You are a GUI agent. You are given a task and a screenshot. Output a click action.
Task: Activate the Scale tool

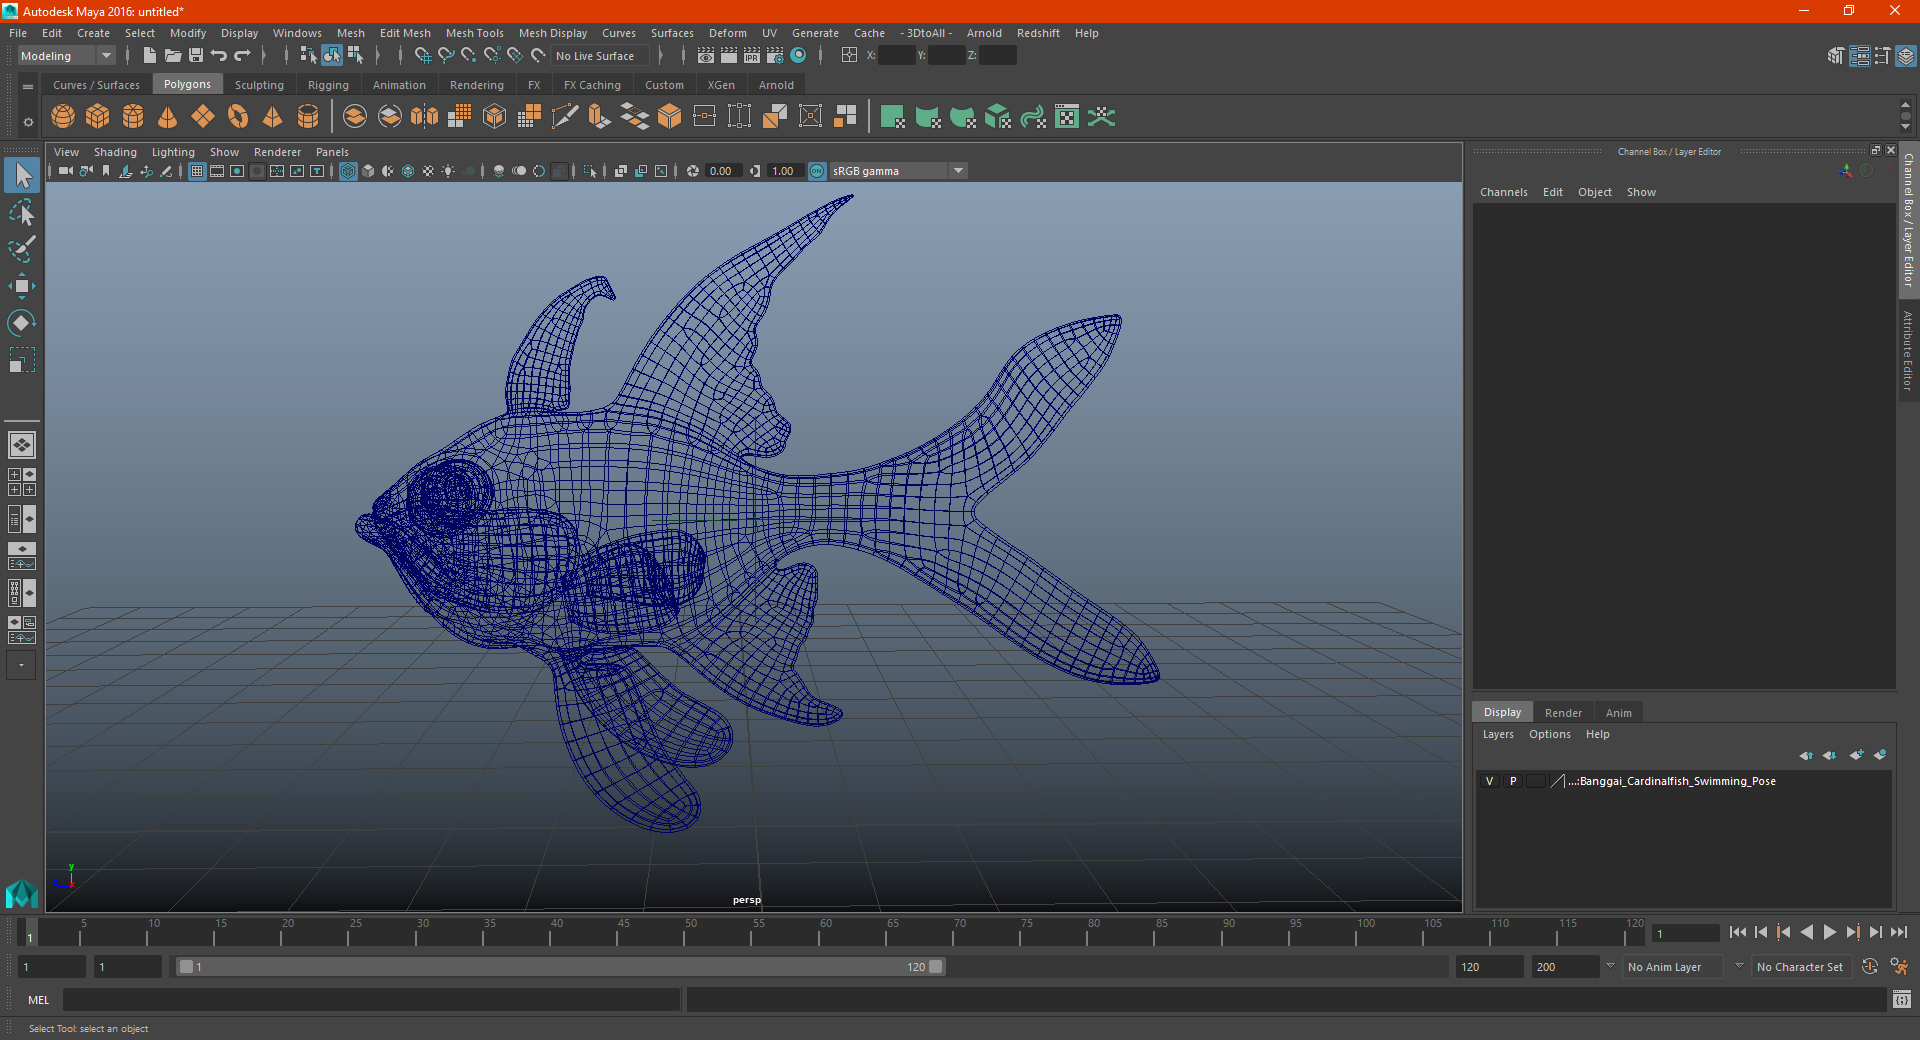pyautogui.click(x=22, y=359)
